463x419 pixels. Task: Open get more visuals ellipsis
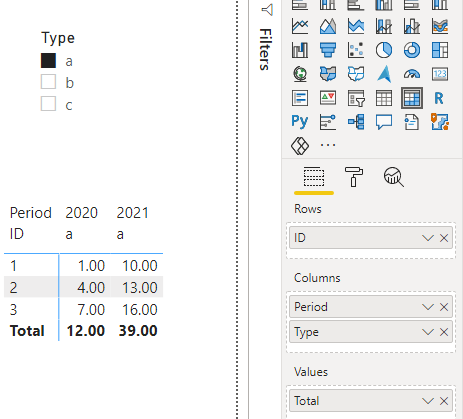click(328, 145)
